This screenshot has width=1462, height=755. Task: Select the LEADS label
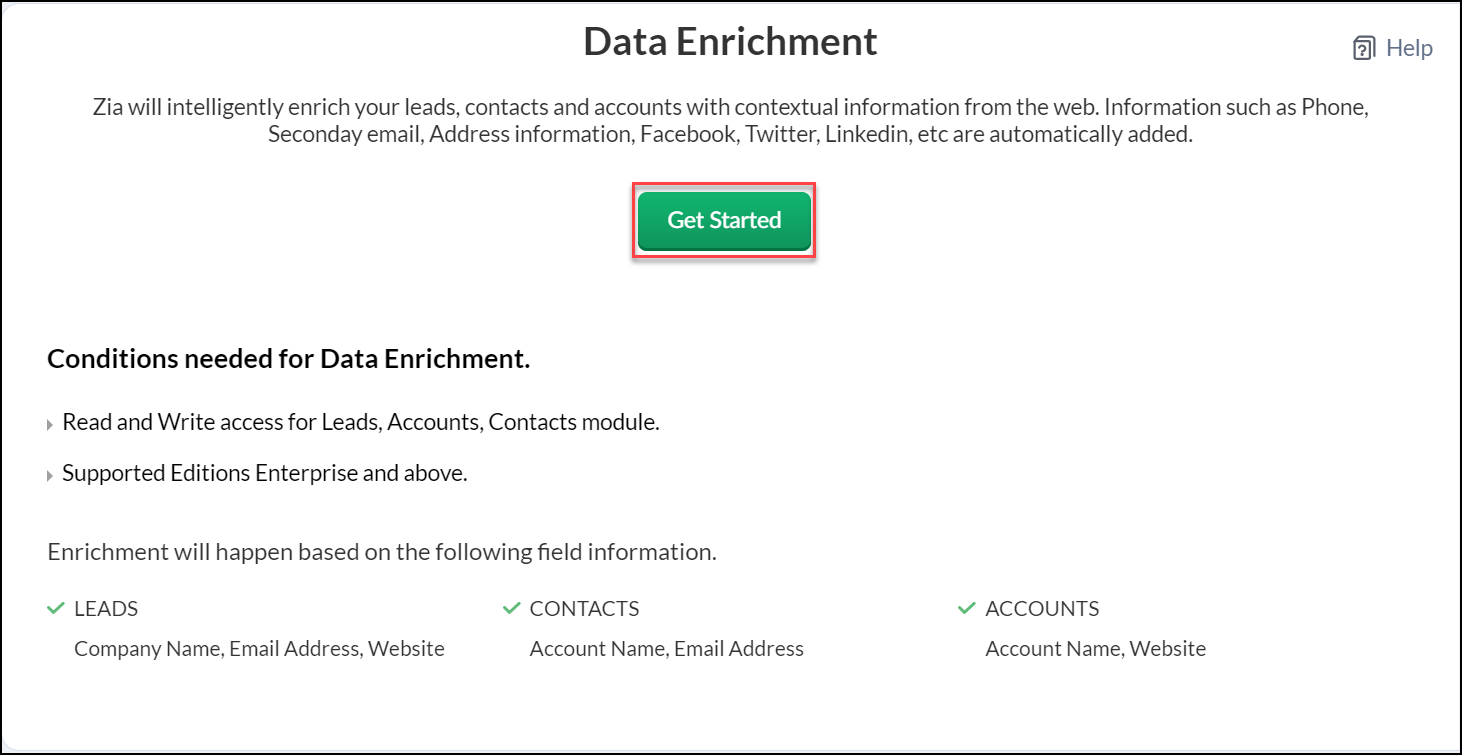106,609
